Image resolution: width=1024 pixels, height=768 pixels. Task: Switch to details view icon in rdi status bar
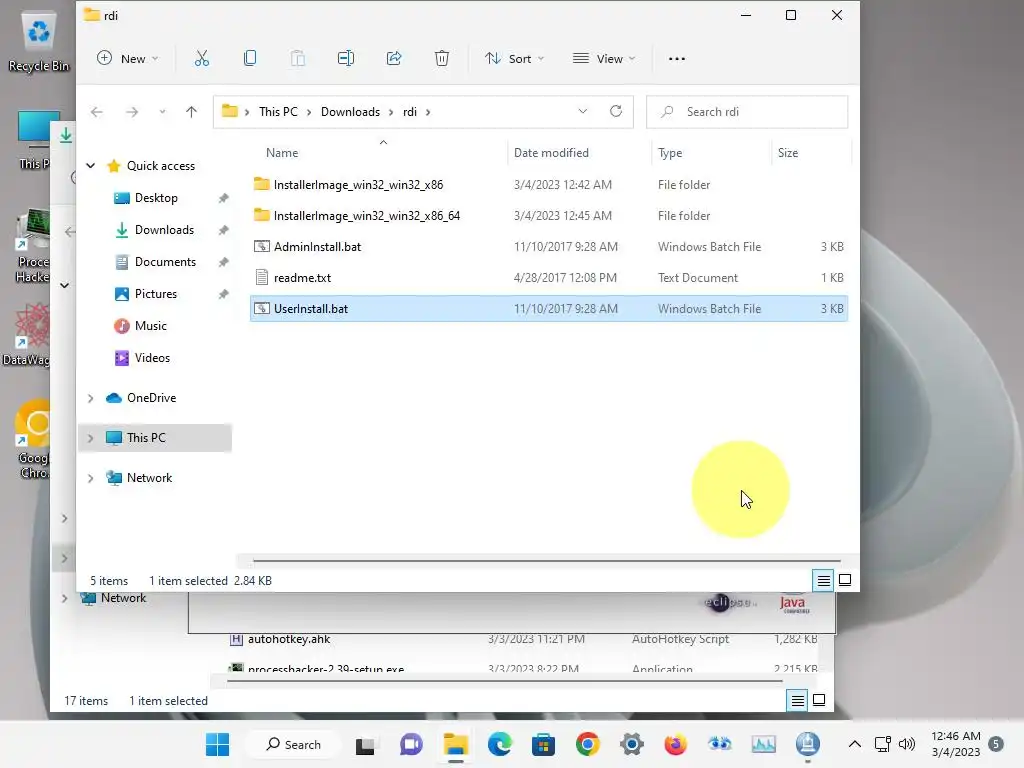824,580
